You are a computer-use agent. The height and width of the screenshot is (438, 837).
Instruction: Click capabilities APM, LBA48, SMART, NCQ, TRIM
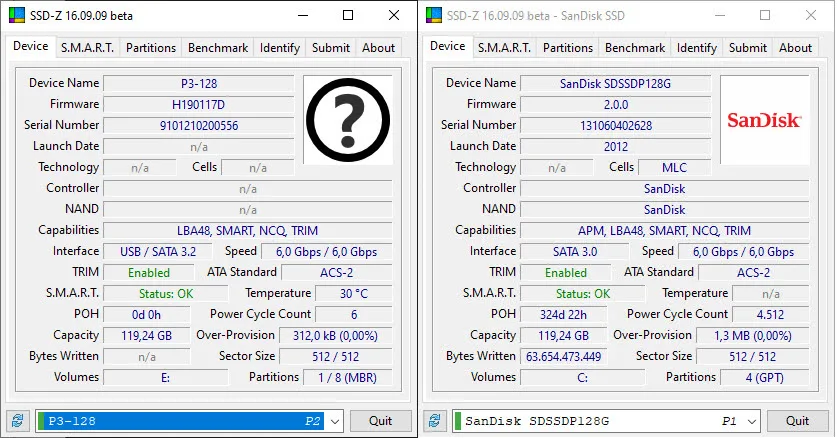coord(665,230)
